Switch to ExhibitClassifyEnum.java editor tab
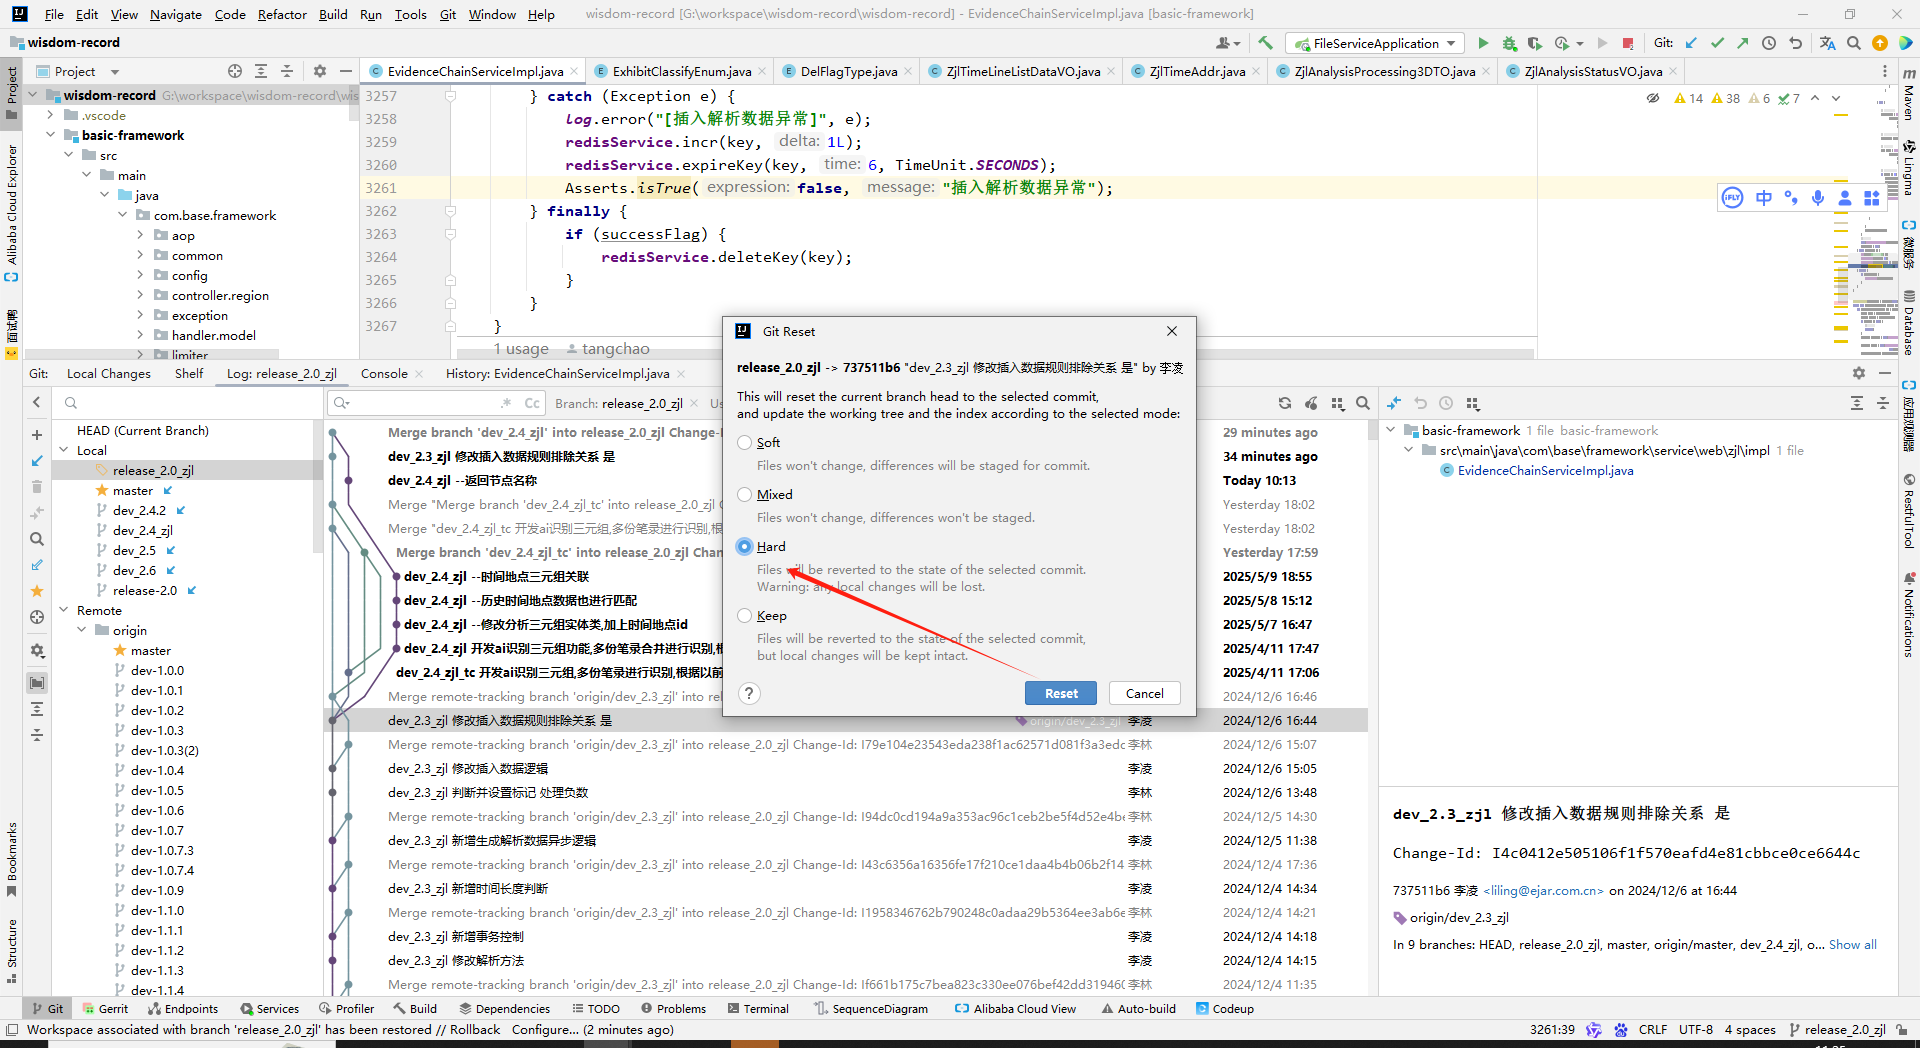 click(x=681, y=71)
